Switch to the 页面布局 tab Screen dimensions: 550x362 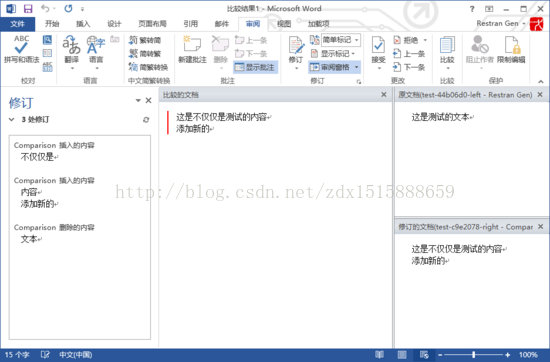point(152,24)
